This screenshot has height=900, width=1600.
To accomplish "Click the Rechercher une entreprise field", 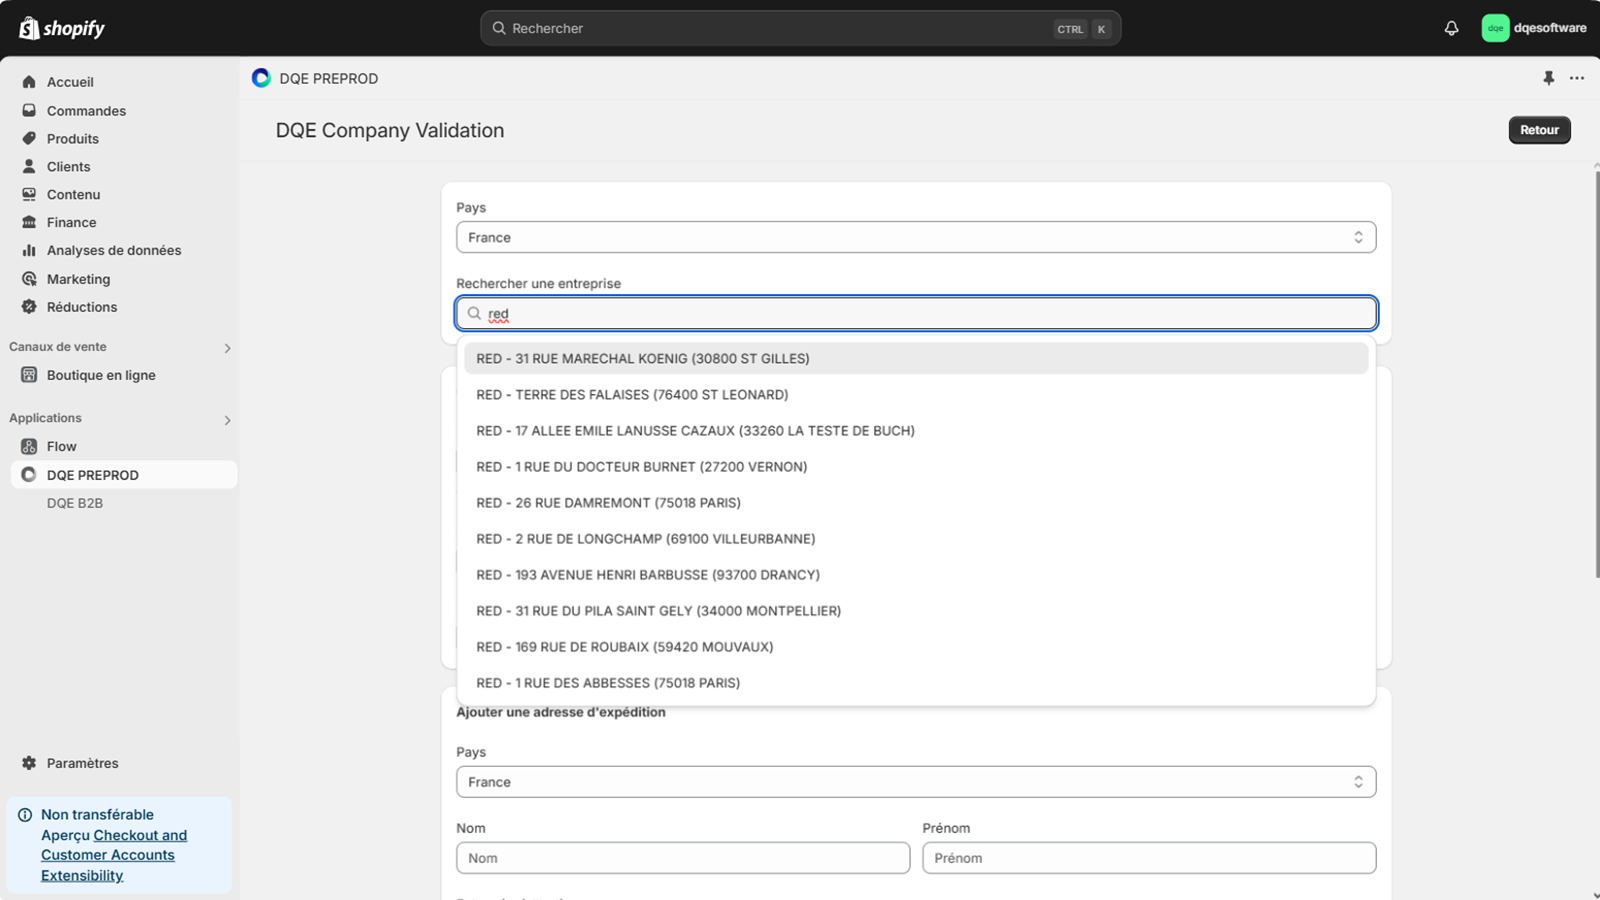I will click(916, 313).
